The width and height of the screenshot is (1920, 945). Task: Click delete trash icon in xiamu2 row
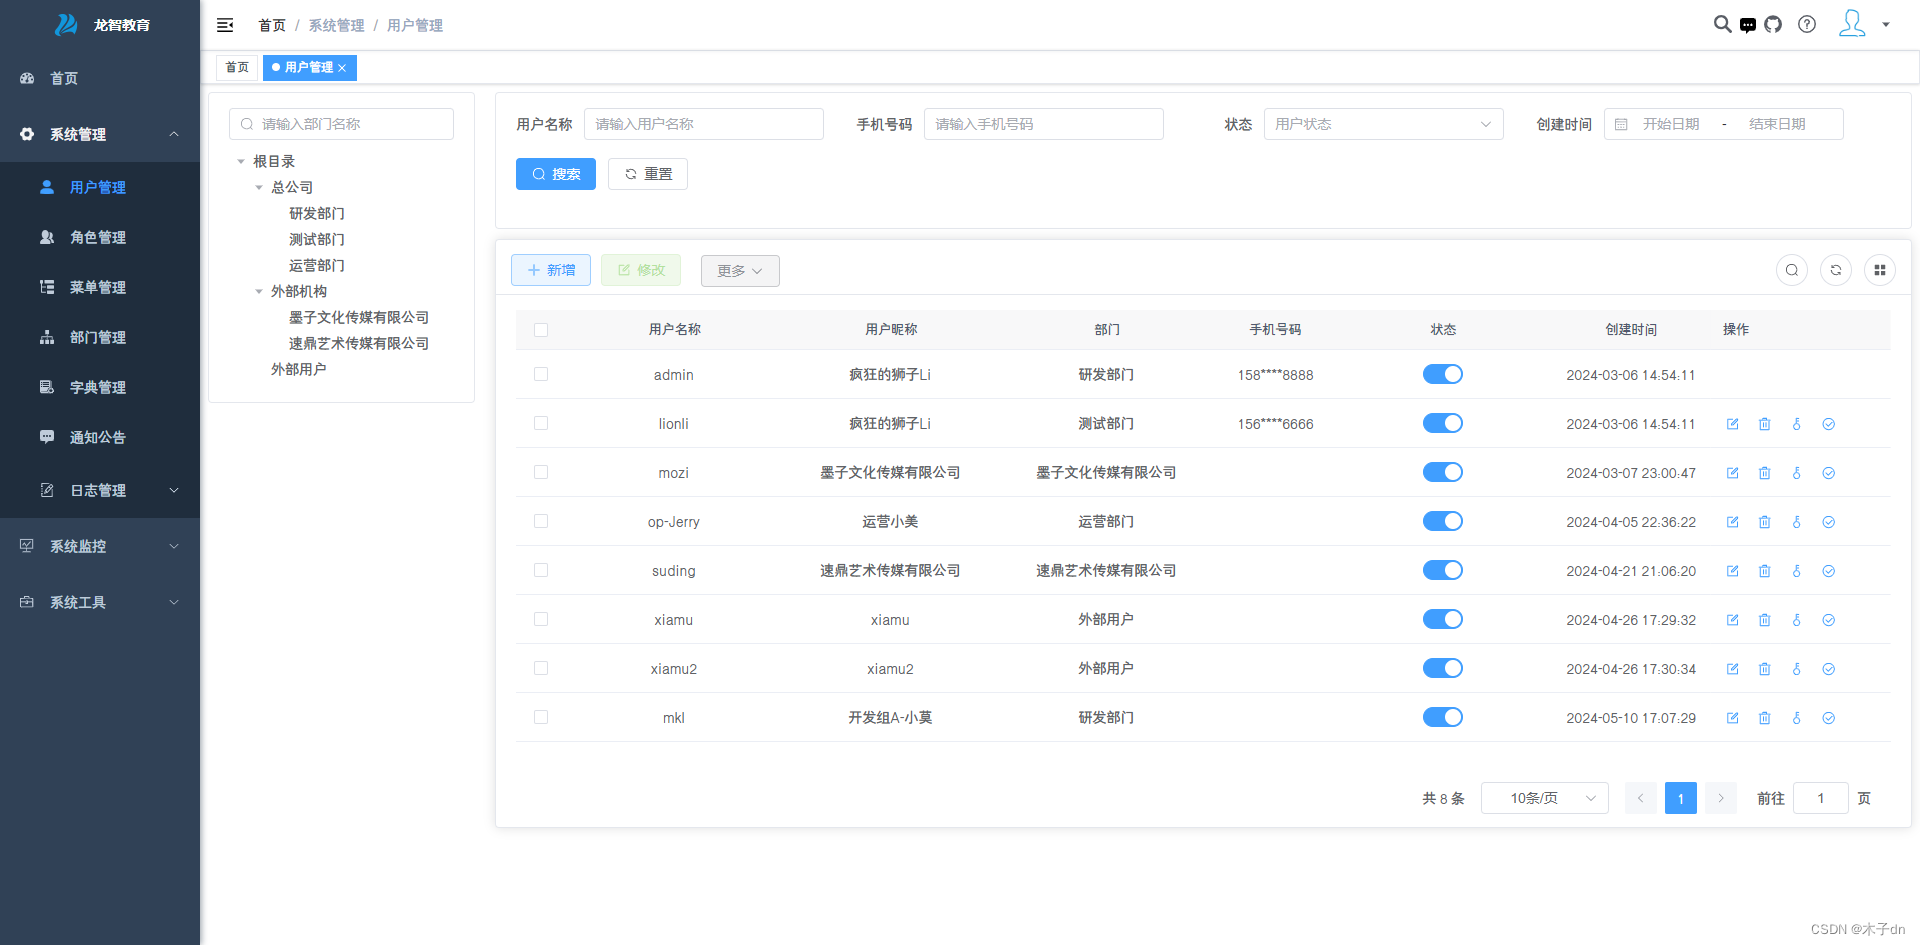(1765, 669)
